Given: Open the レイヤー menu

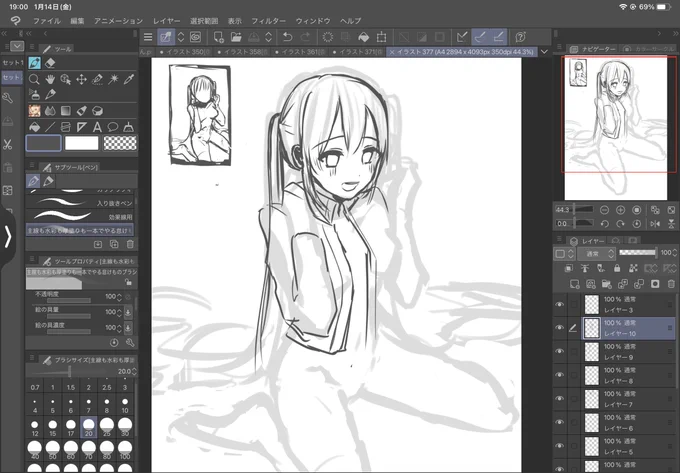Looking at the screenshot, I should 166,21.
